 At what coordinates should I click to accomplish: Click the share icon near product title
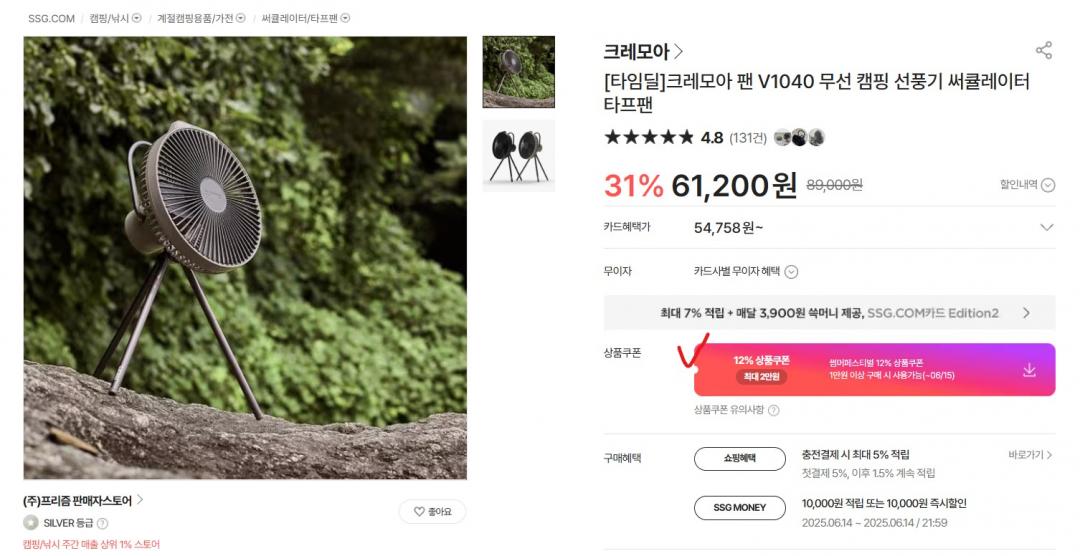(x=1043, y=50)
